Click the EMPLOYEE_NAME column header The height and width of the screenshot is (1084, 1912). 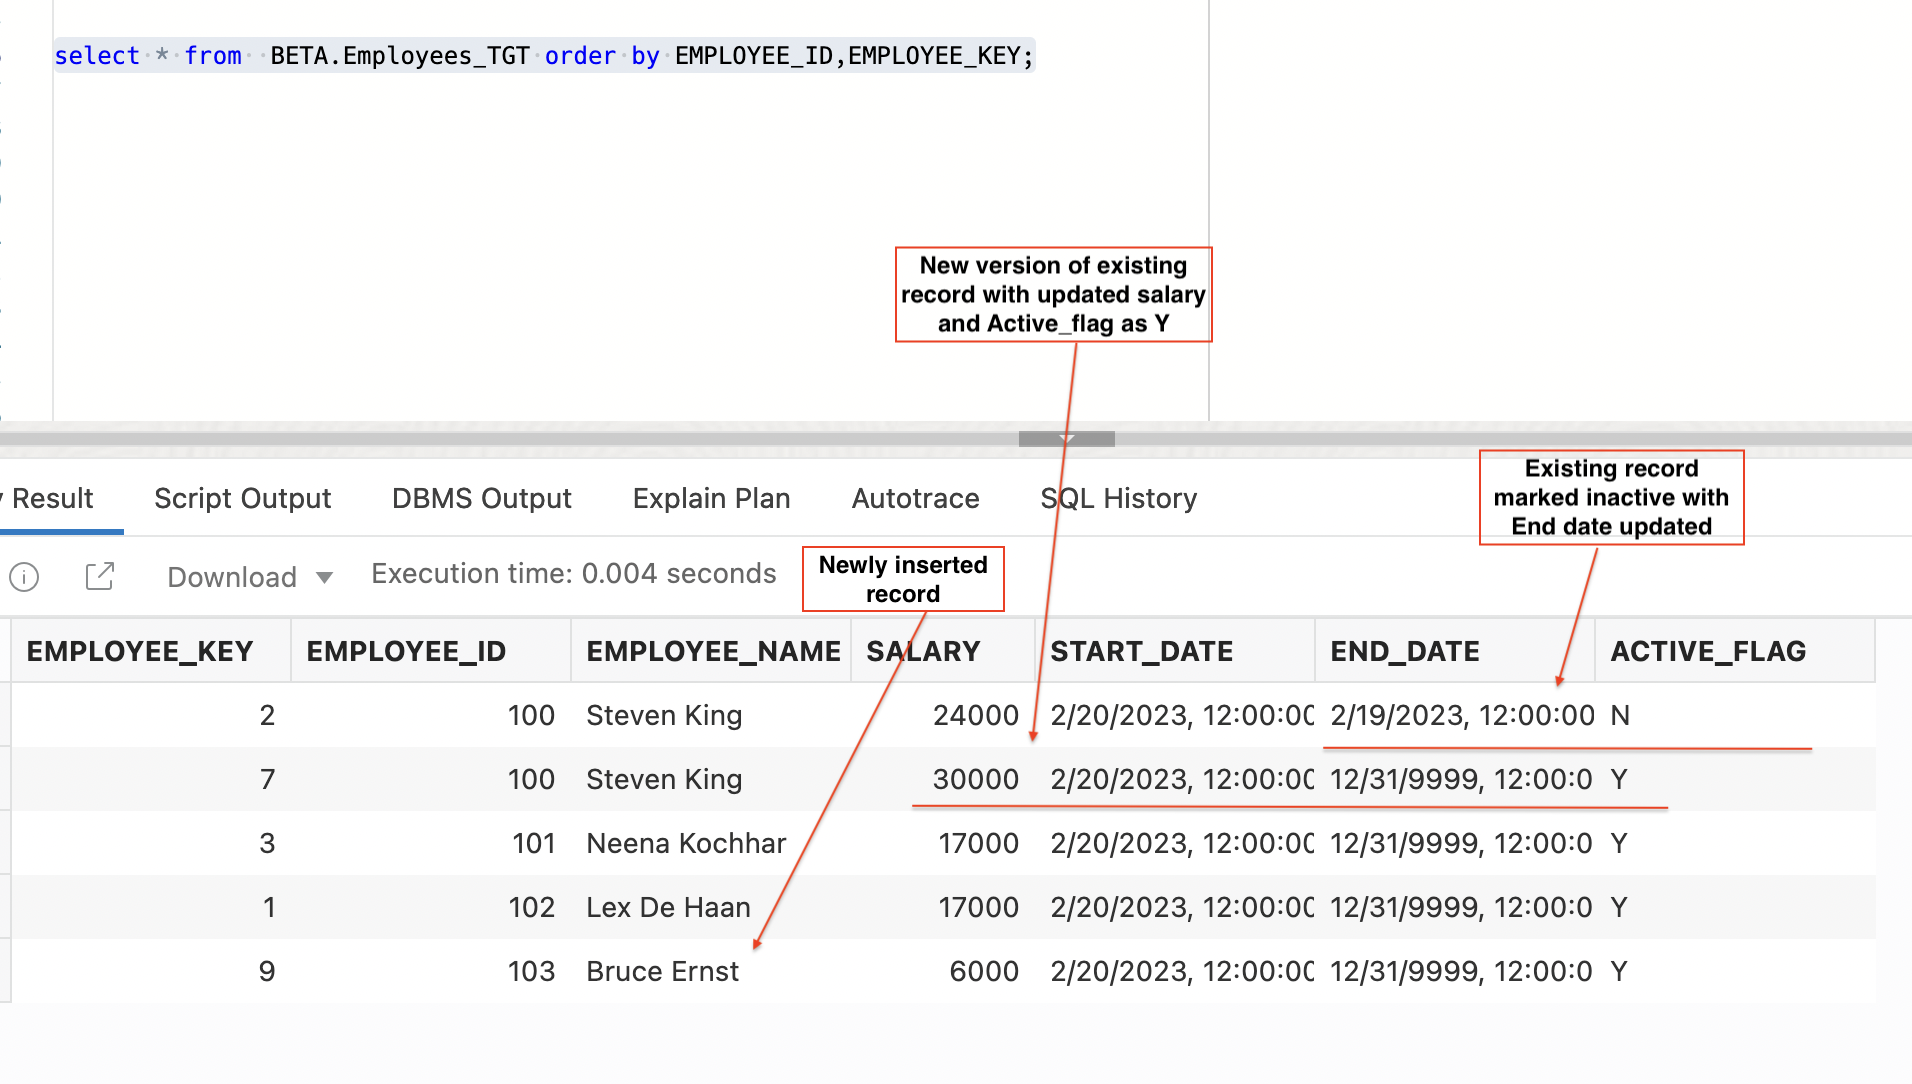713,651
